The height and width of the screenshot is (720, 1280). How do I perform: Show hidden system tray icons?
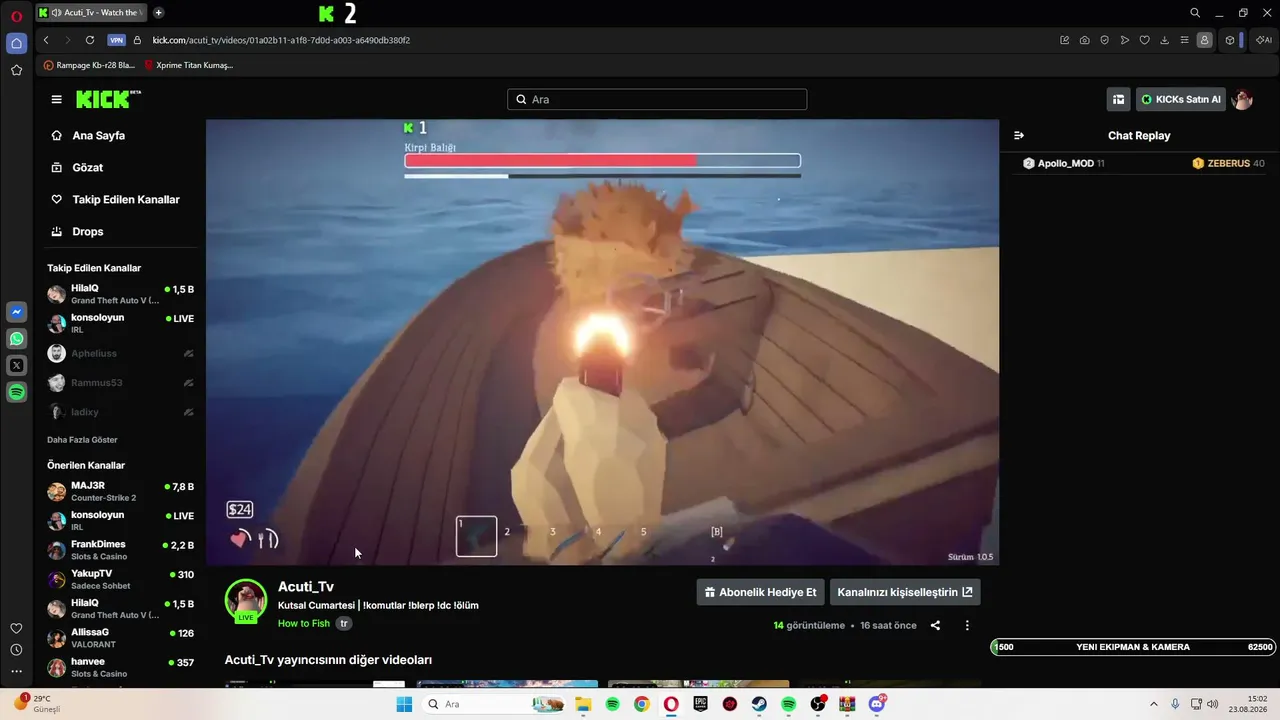point(1153,704)
